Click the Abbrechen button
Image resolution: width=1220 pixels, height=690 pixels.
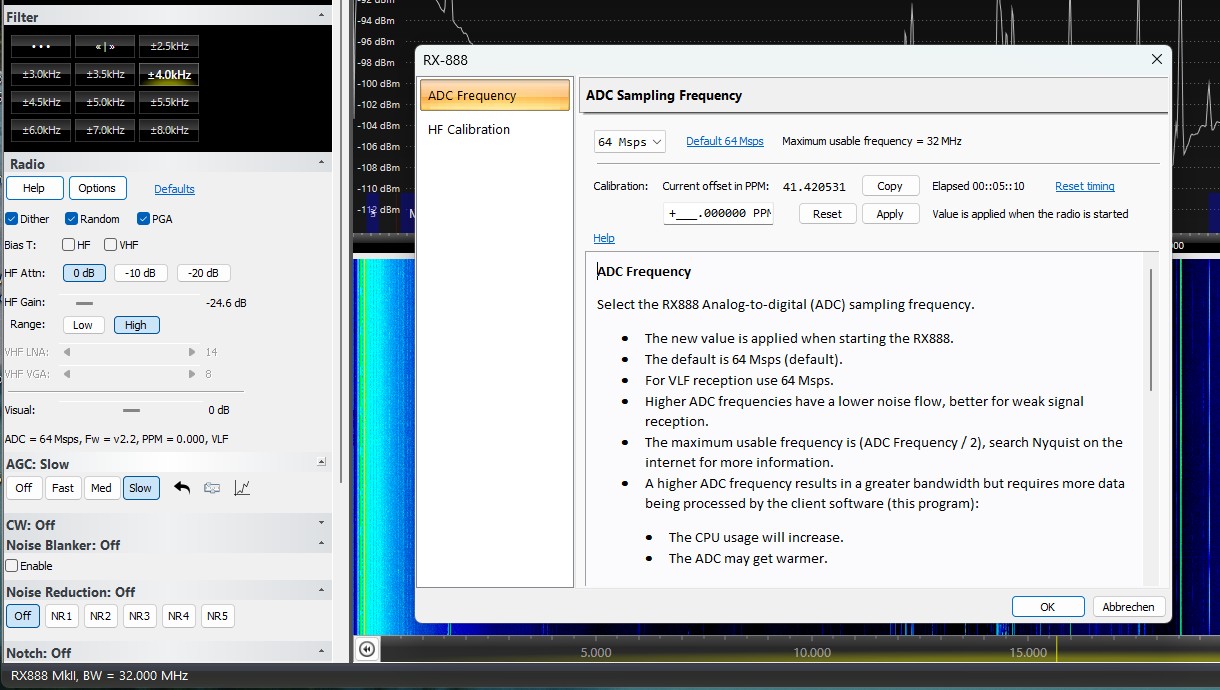[1129, 607]
